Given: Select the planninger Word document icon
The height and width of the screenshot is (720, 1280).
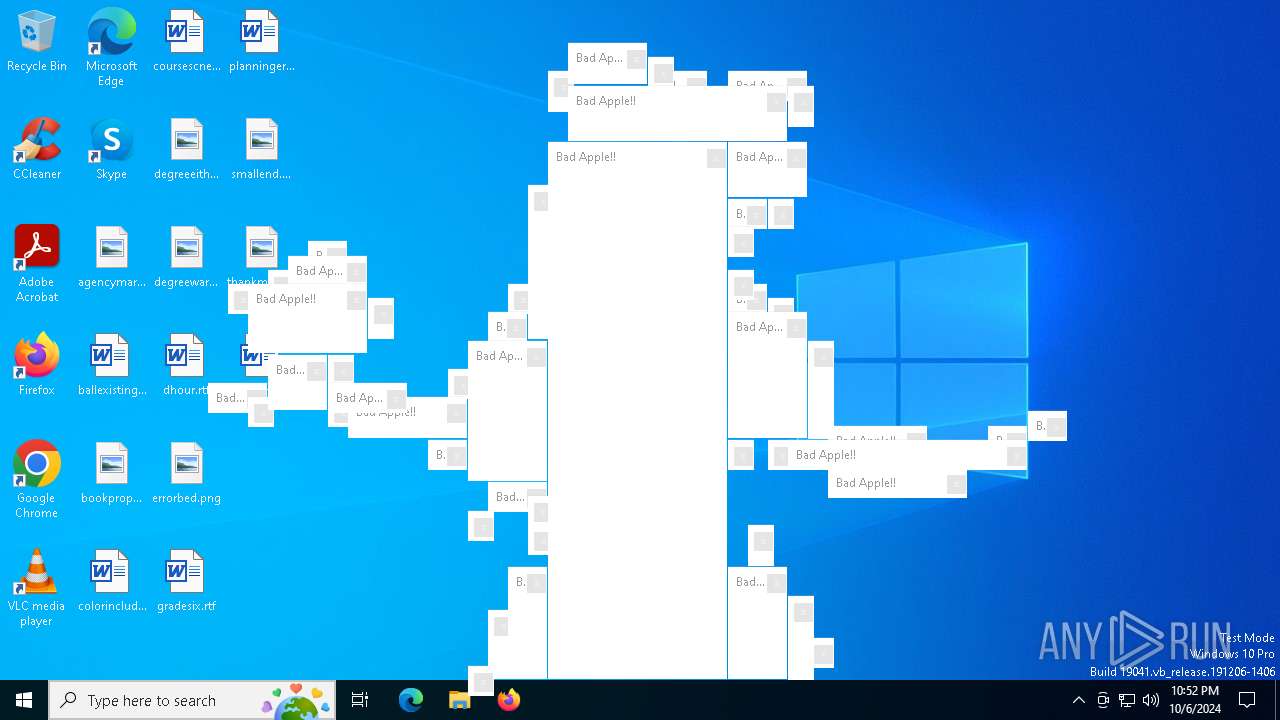Looking at the screenshot, I should click(x=261, y=42).
